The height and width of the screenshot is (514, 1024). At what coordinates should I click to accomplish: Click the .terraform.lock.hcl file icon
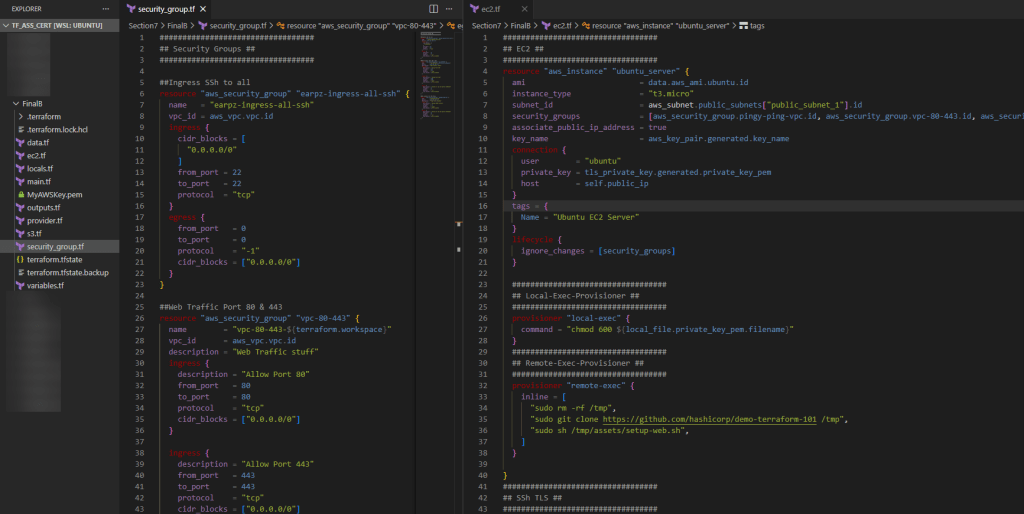19,130
